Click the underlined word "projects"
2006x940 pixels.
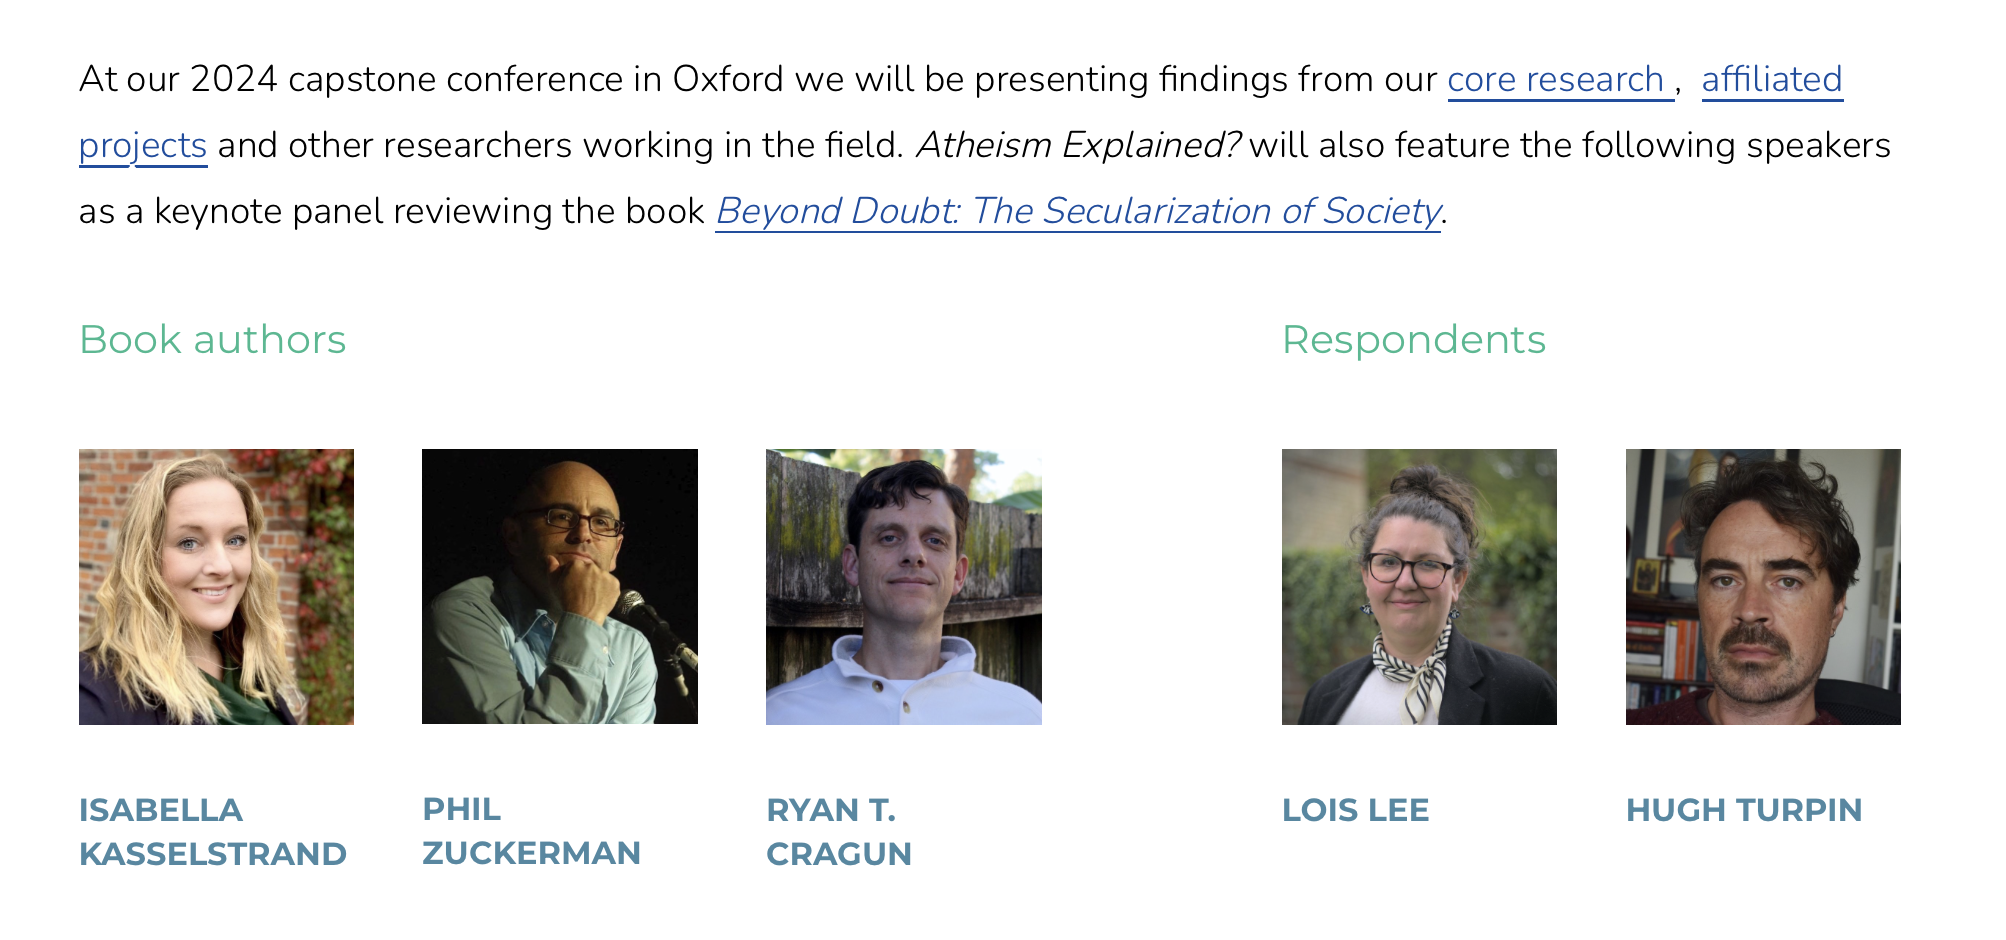pyautogui.click(x=143, y=146)
